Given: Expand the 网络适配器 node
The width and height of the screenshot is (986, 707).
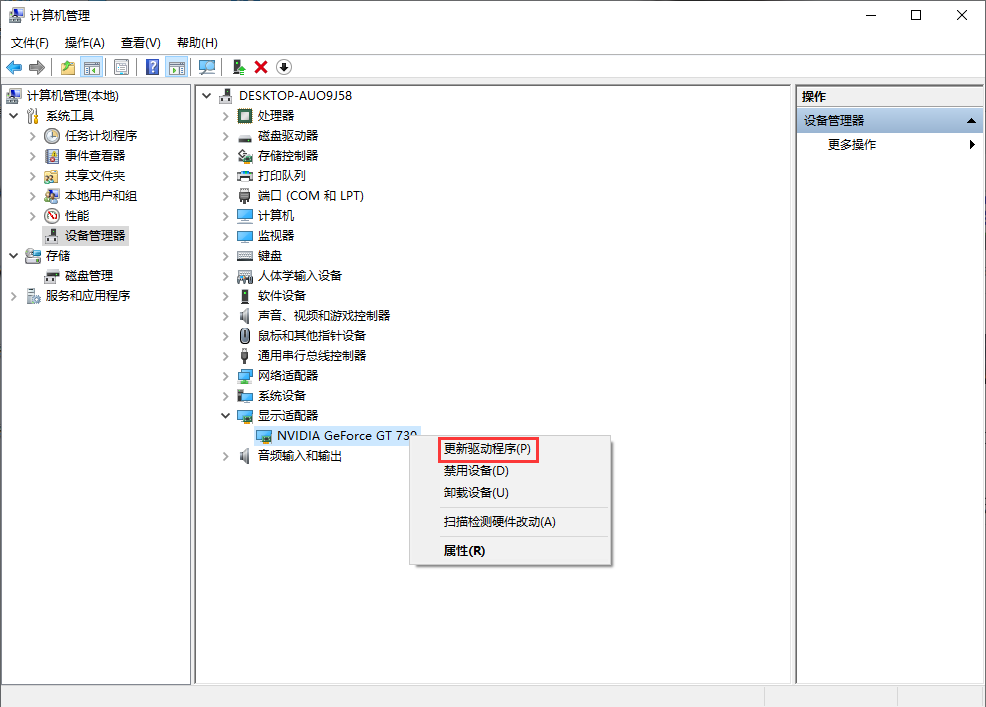Looking at the screenshot, I should tap(226, 376).
